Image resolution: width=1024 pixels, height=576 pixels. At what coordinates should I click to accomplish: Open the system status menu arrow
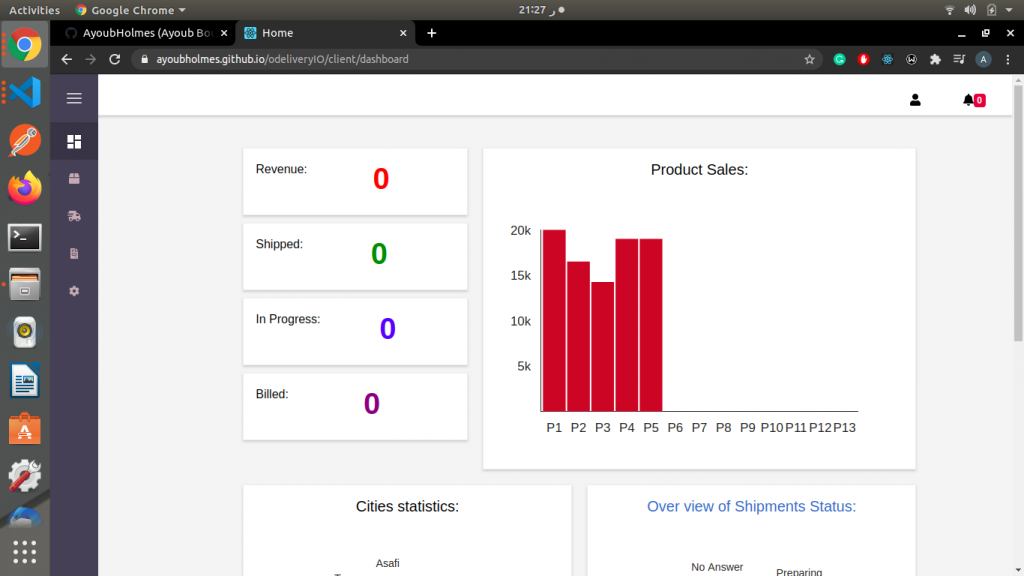(x=1010, y=10)
